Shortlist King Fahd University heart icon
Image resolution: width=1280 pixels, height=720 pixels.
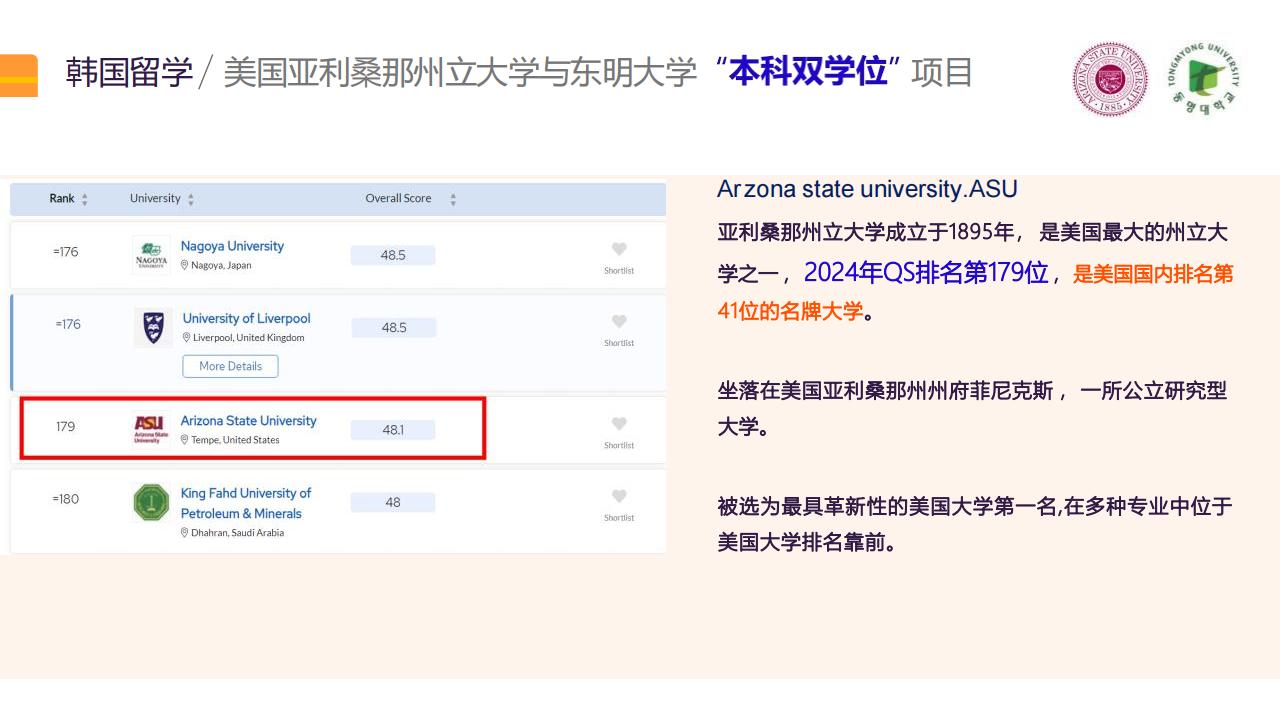click(x=619, y=496)
